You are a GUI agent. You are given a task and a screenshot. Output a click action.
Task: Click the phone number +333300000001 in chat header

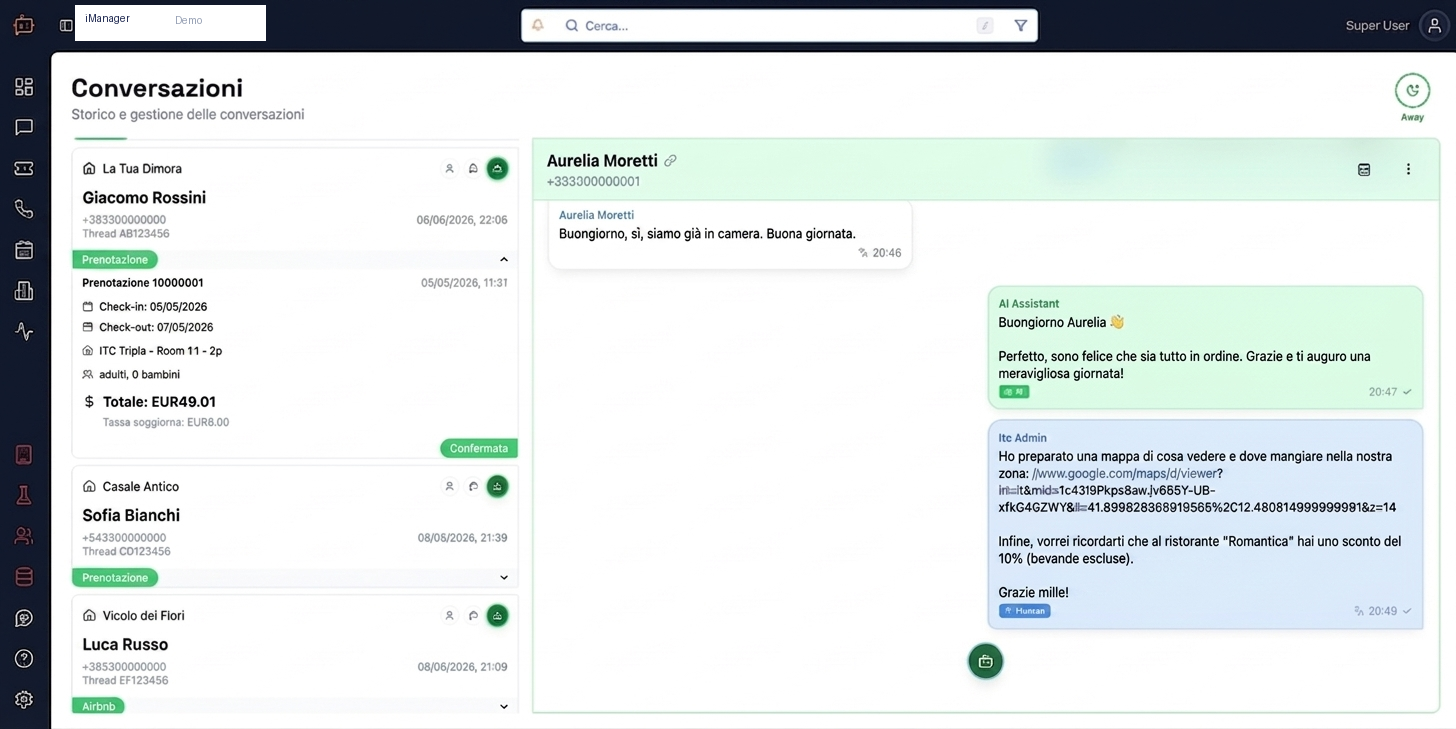pyautogui.click(x=593, y=182)
